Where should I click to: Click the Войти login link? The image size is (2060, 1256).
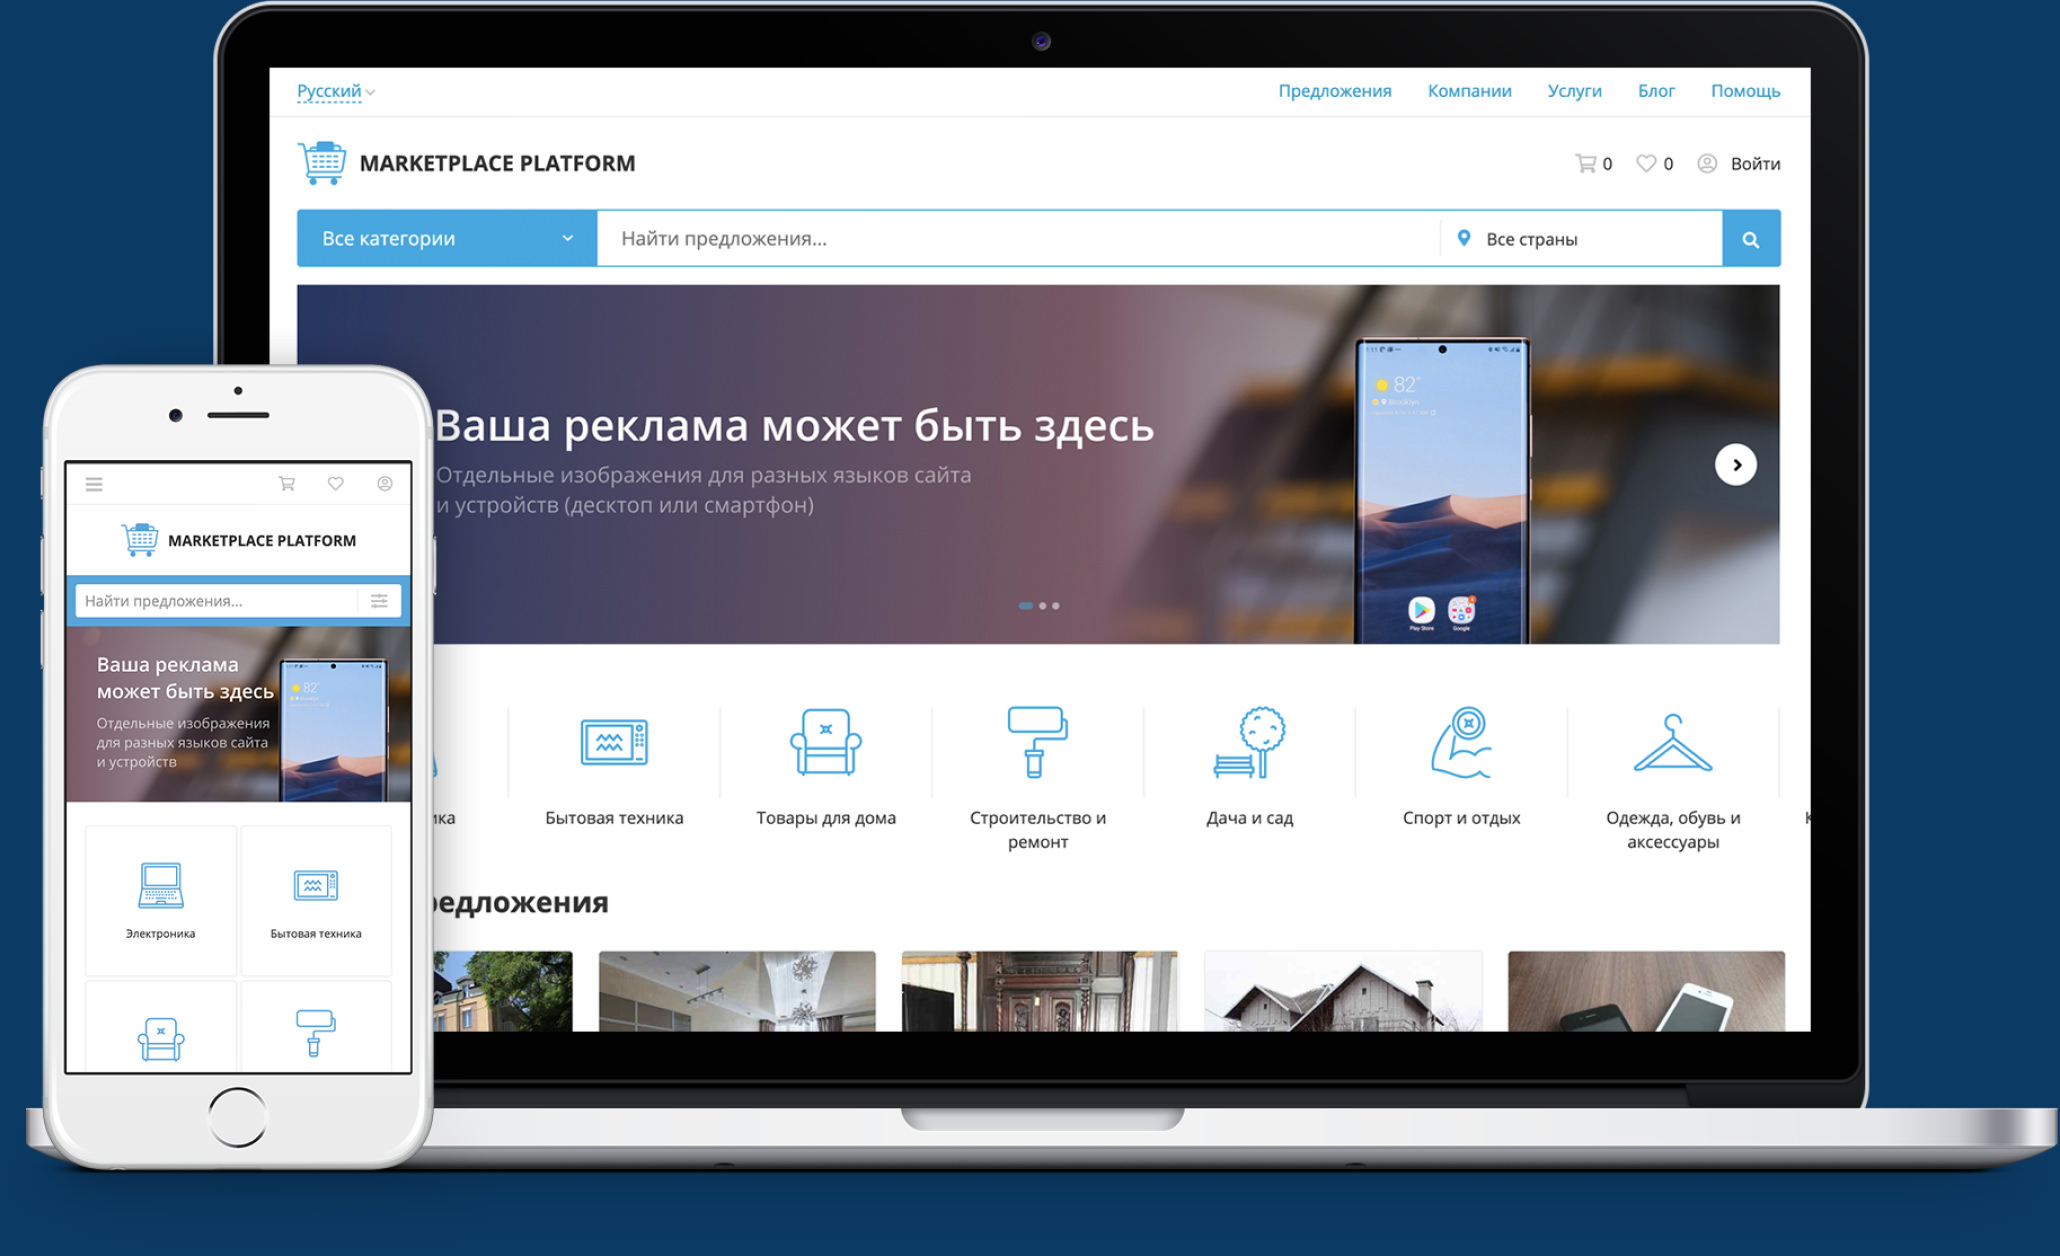[1755, 164]
